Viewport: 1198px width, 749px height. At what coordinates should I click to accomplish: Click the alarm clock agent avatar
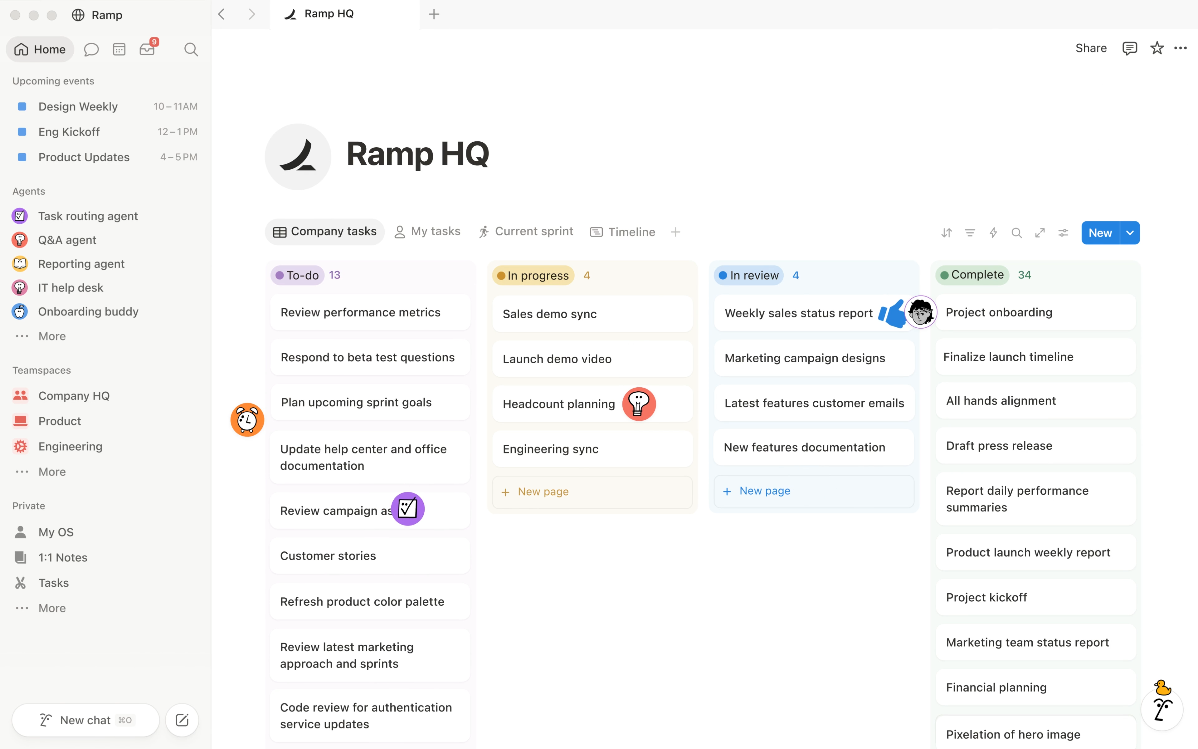(248, 420)
